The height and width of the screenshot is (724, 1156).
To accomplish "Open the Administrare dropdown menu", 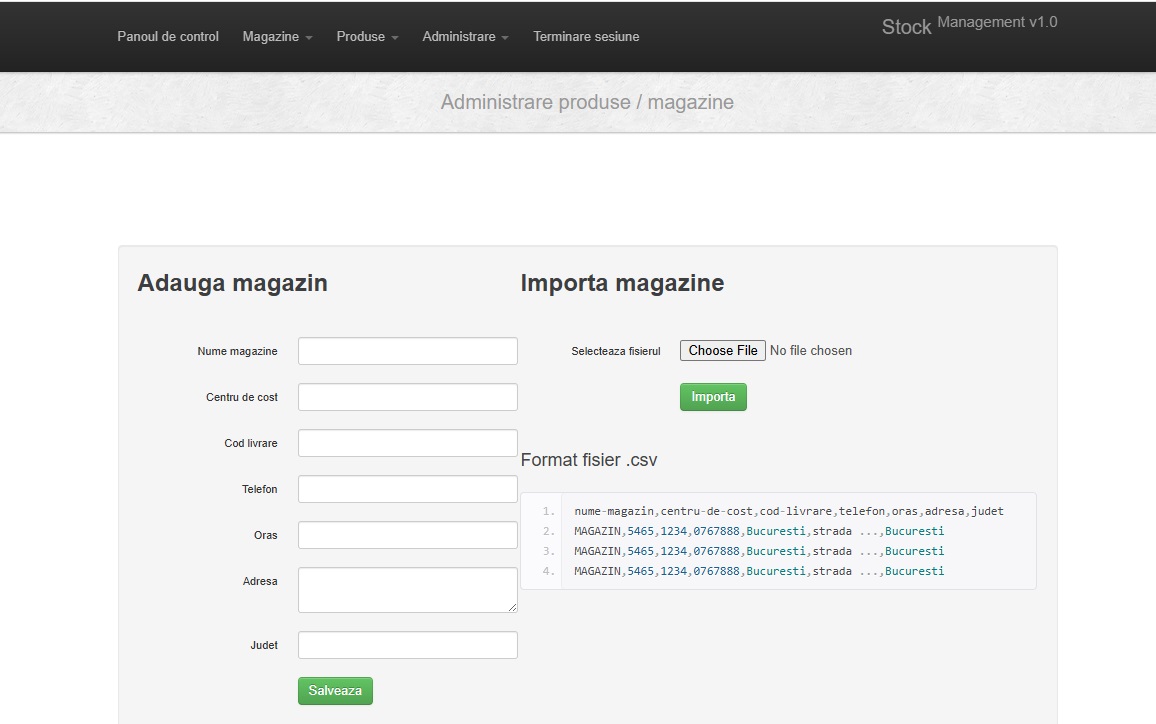I will pos(465,37).
